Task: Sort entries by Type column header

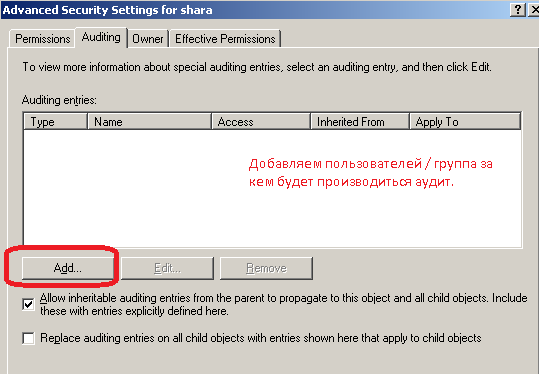Action: (x=55, y=122)
